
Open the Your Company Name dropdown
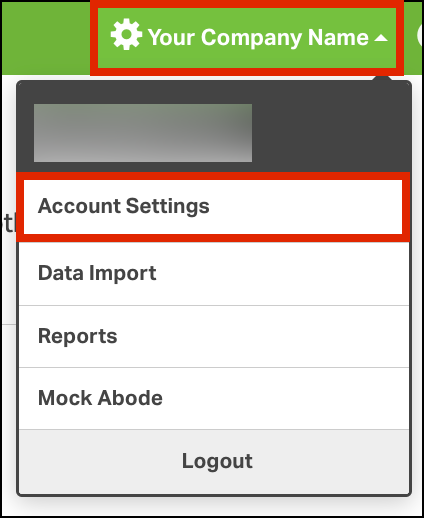(x=247, y=37)
